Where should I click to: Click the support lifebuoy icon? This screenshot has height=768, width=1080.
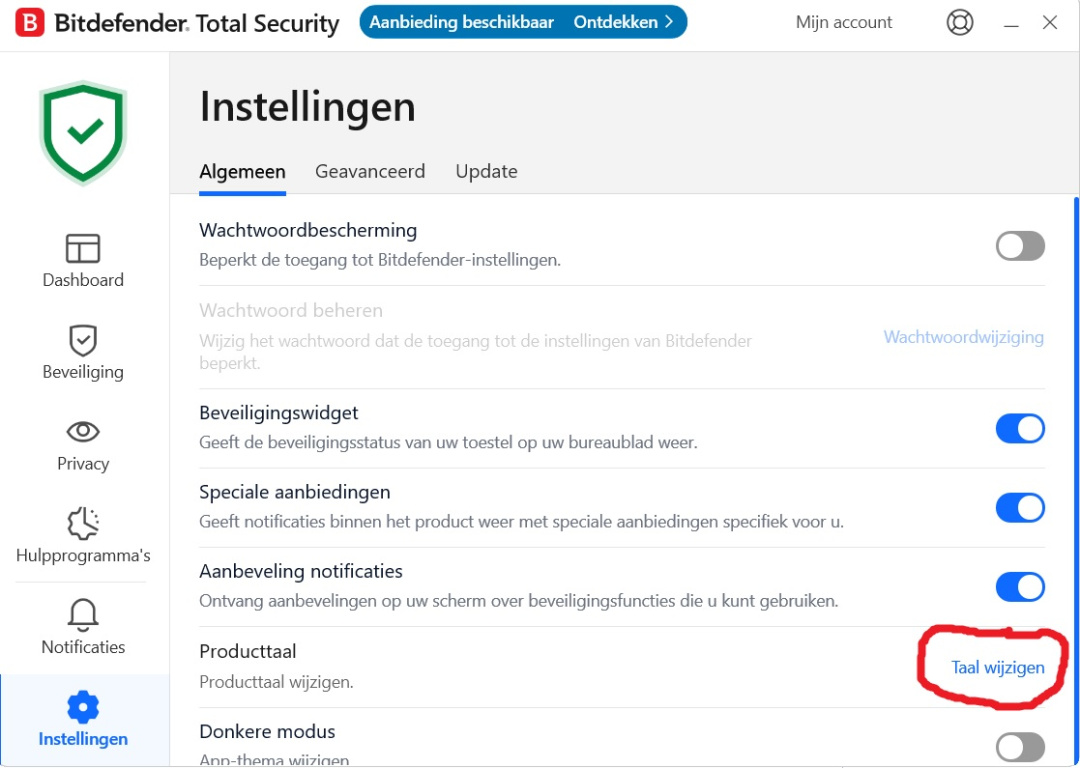[x=959, y=22]
